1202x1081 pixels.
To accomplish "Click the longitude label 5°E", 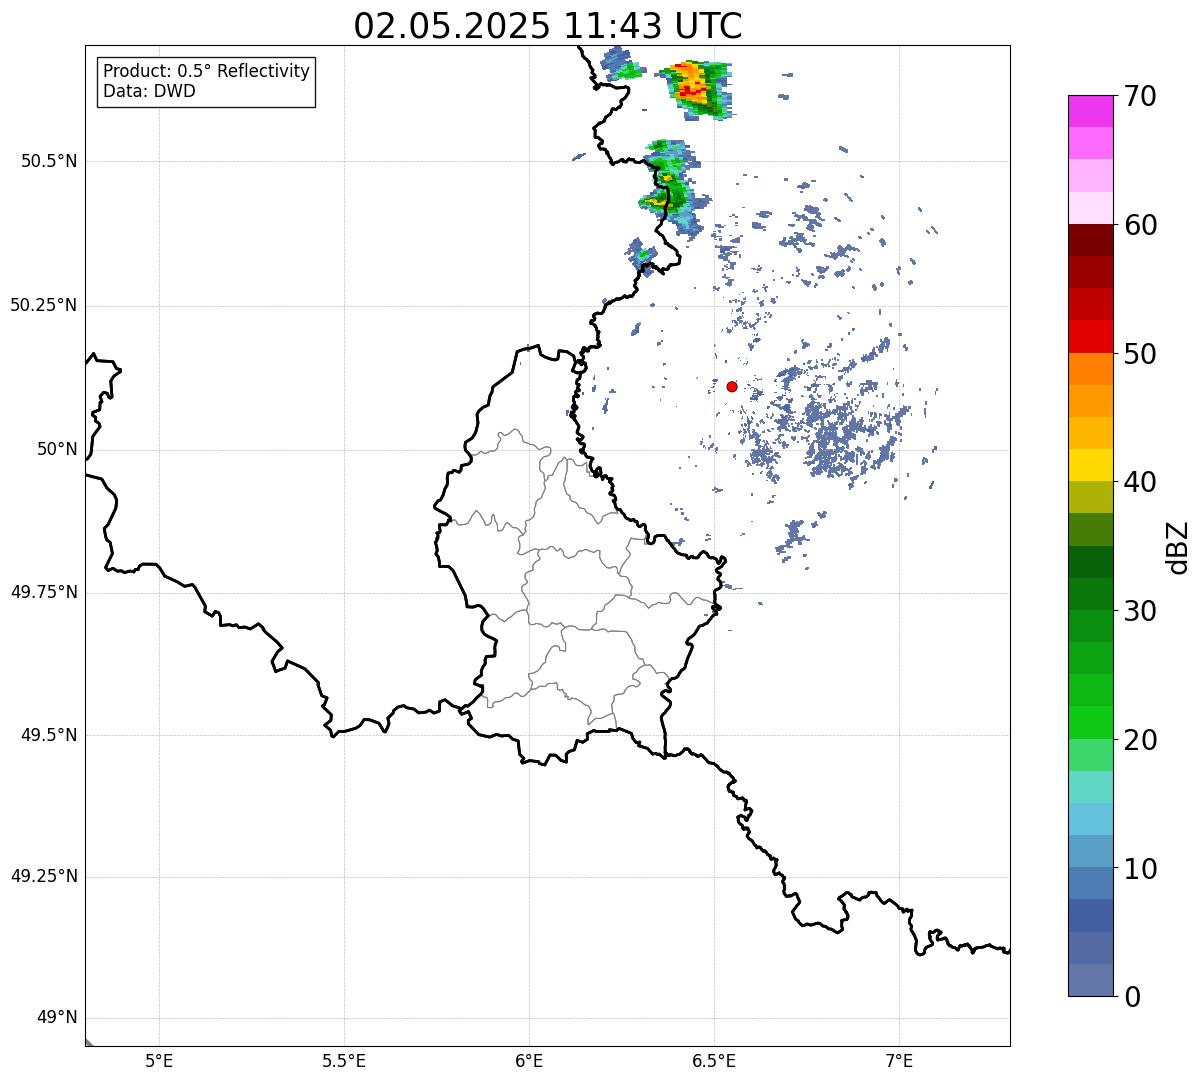I will [159, 1060].
